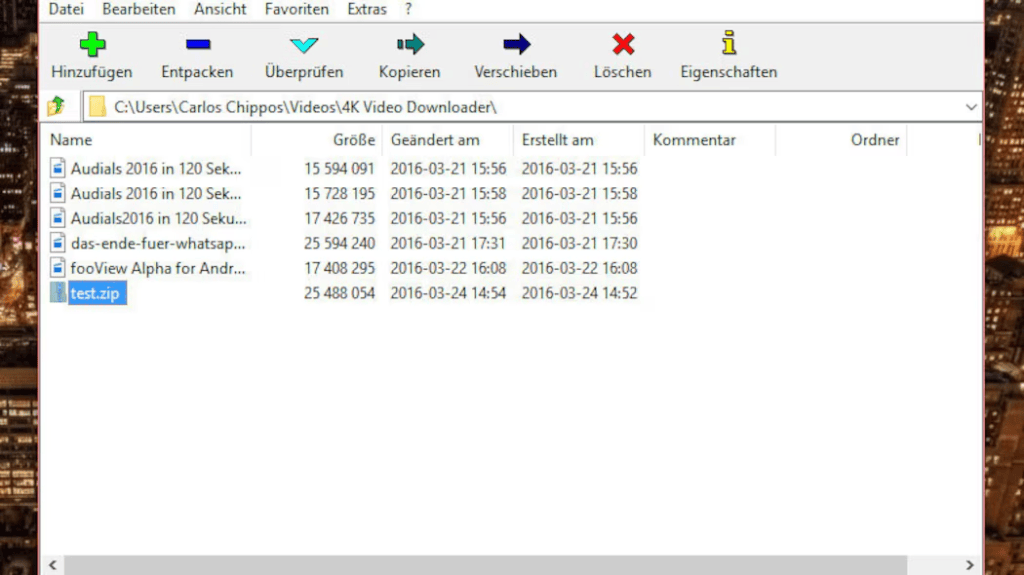Click the horizontal scrollbar right arrow
Screen dimensions: 1024x575
(969, 566)
